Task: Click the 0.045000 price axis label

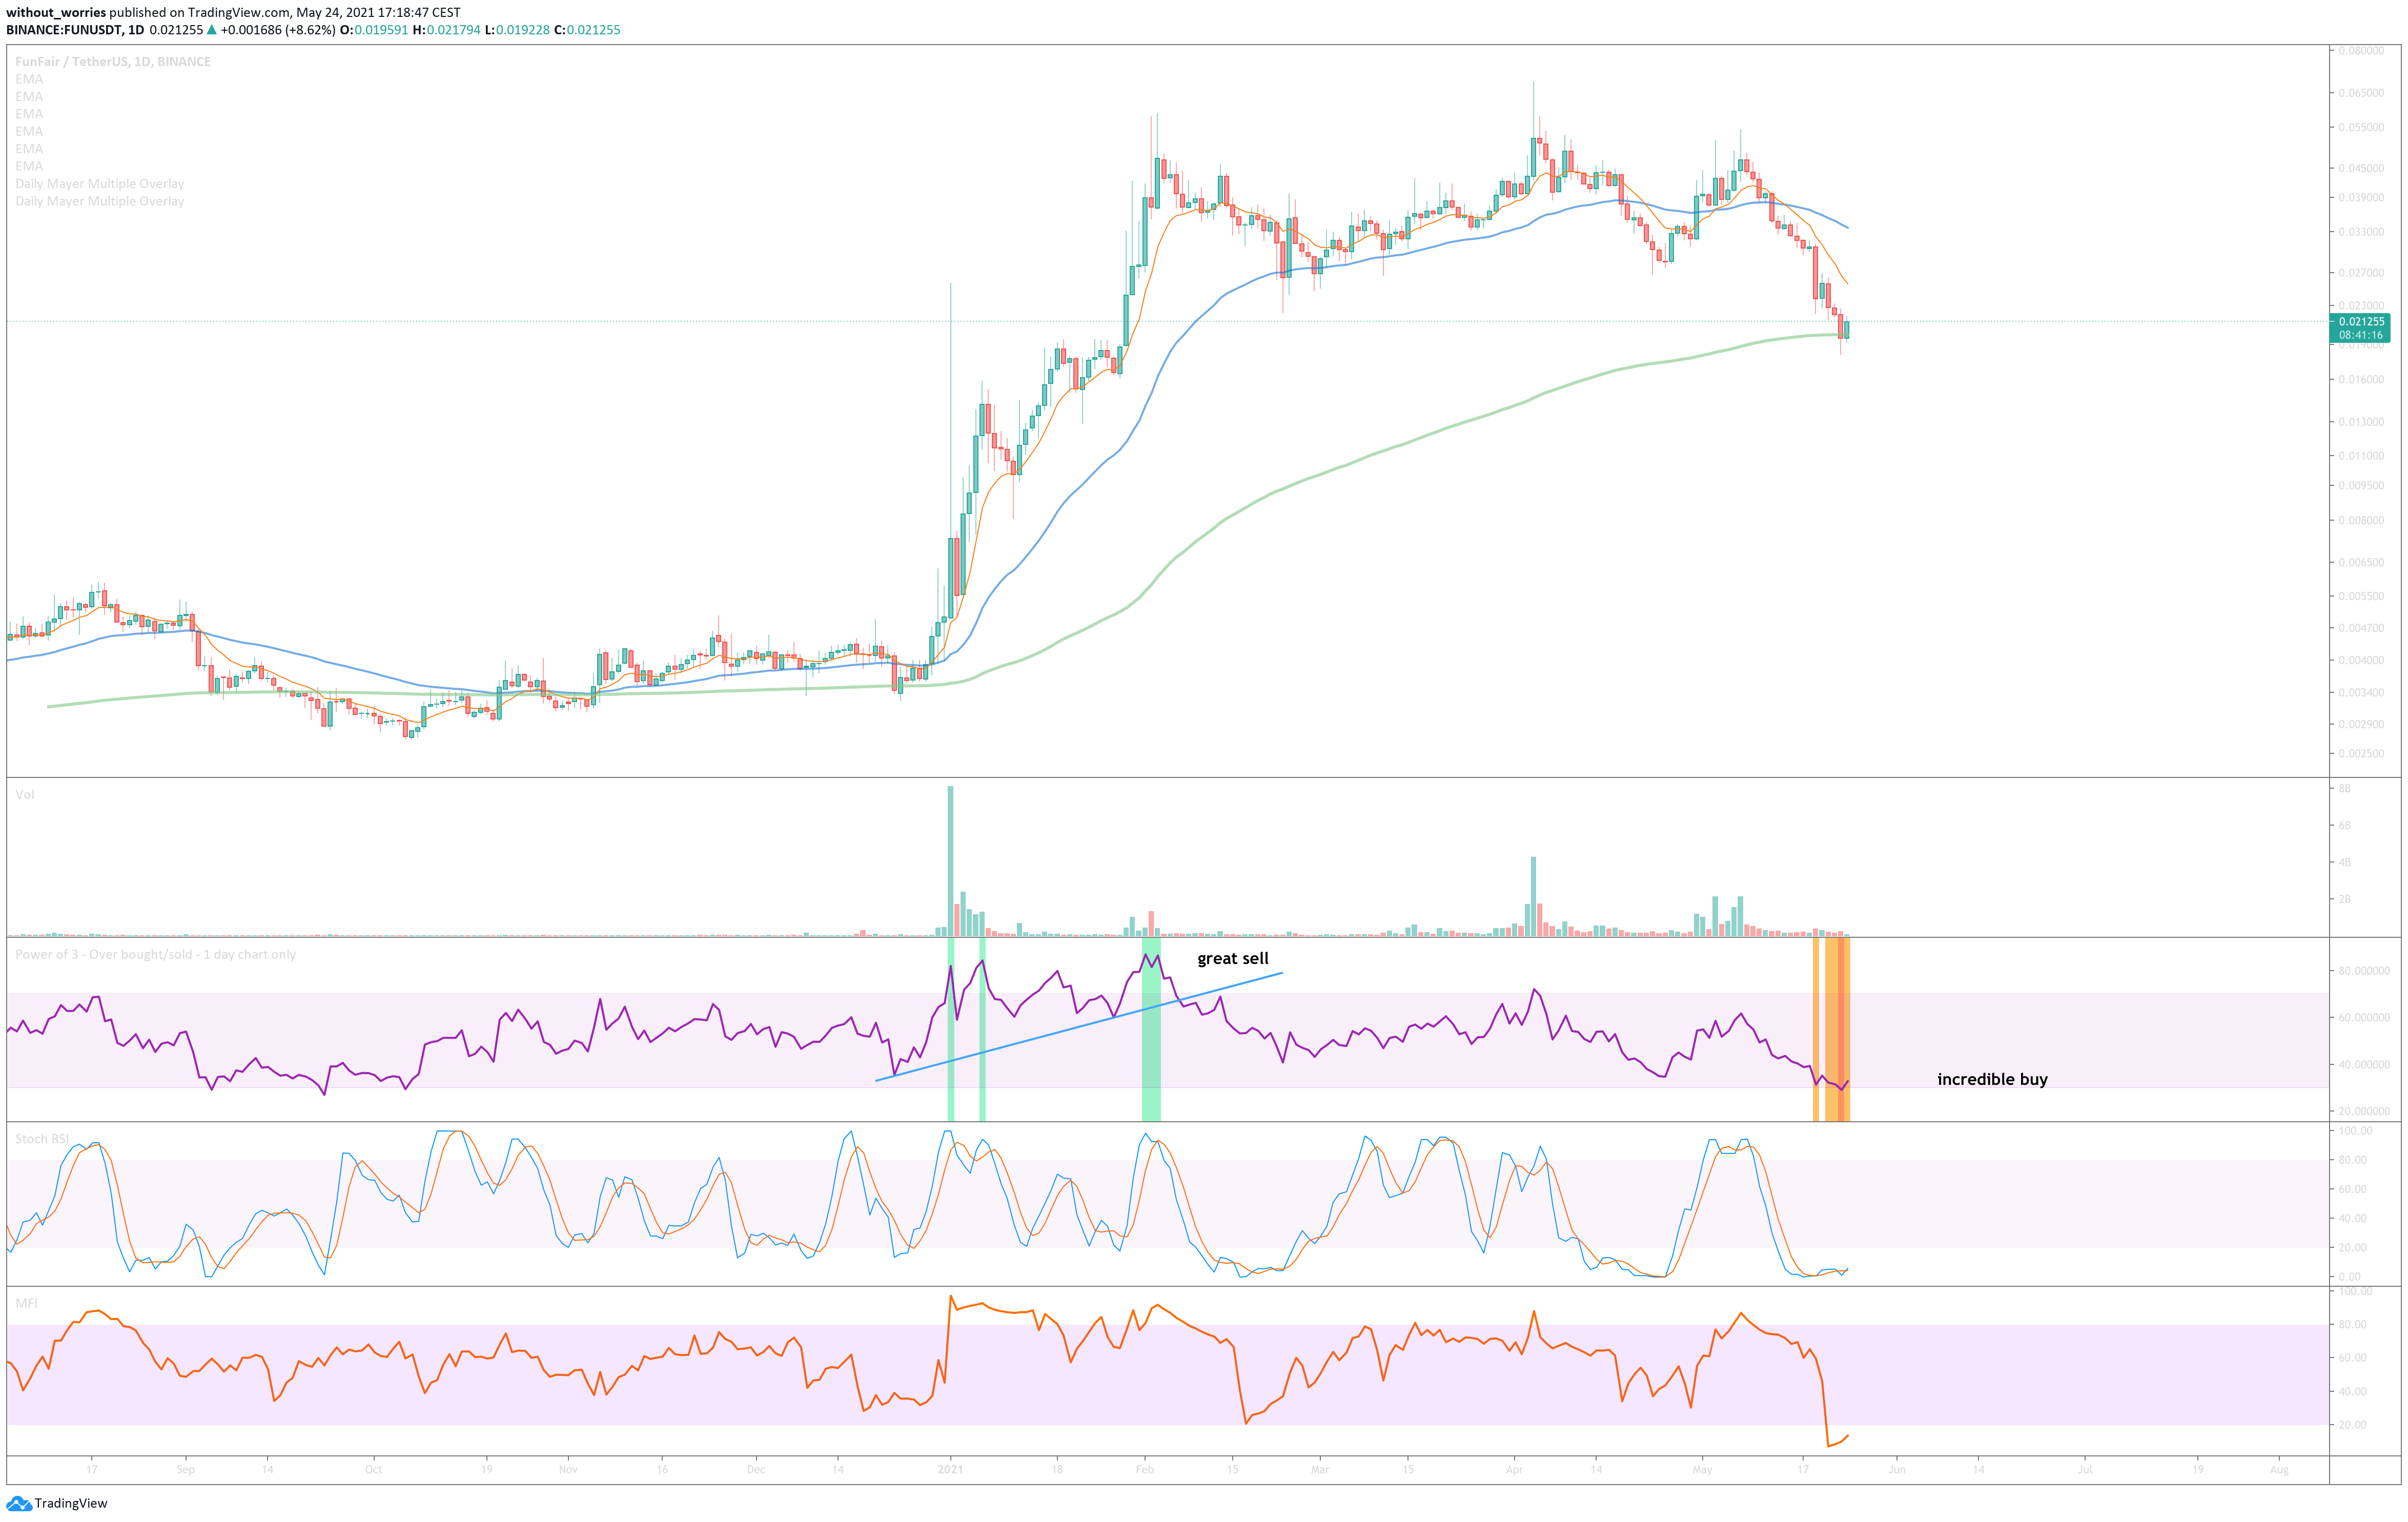Action: (x=2361, y=168)
